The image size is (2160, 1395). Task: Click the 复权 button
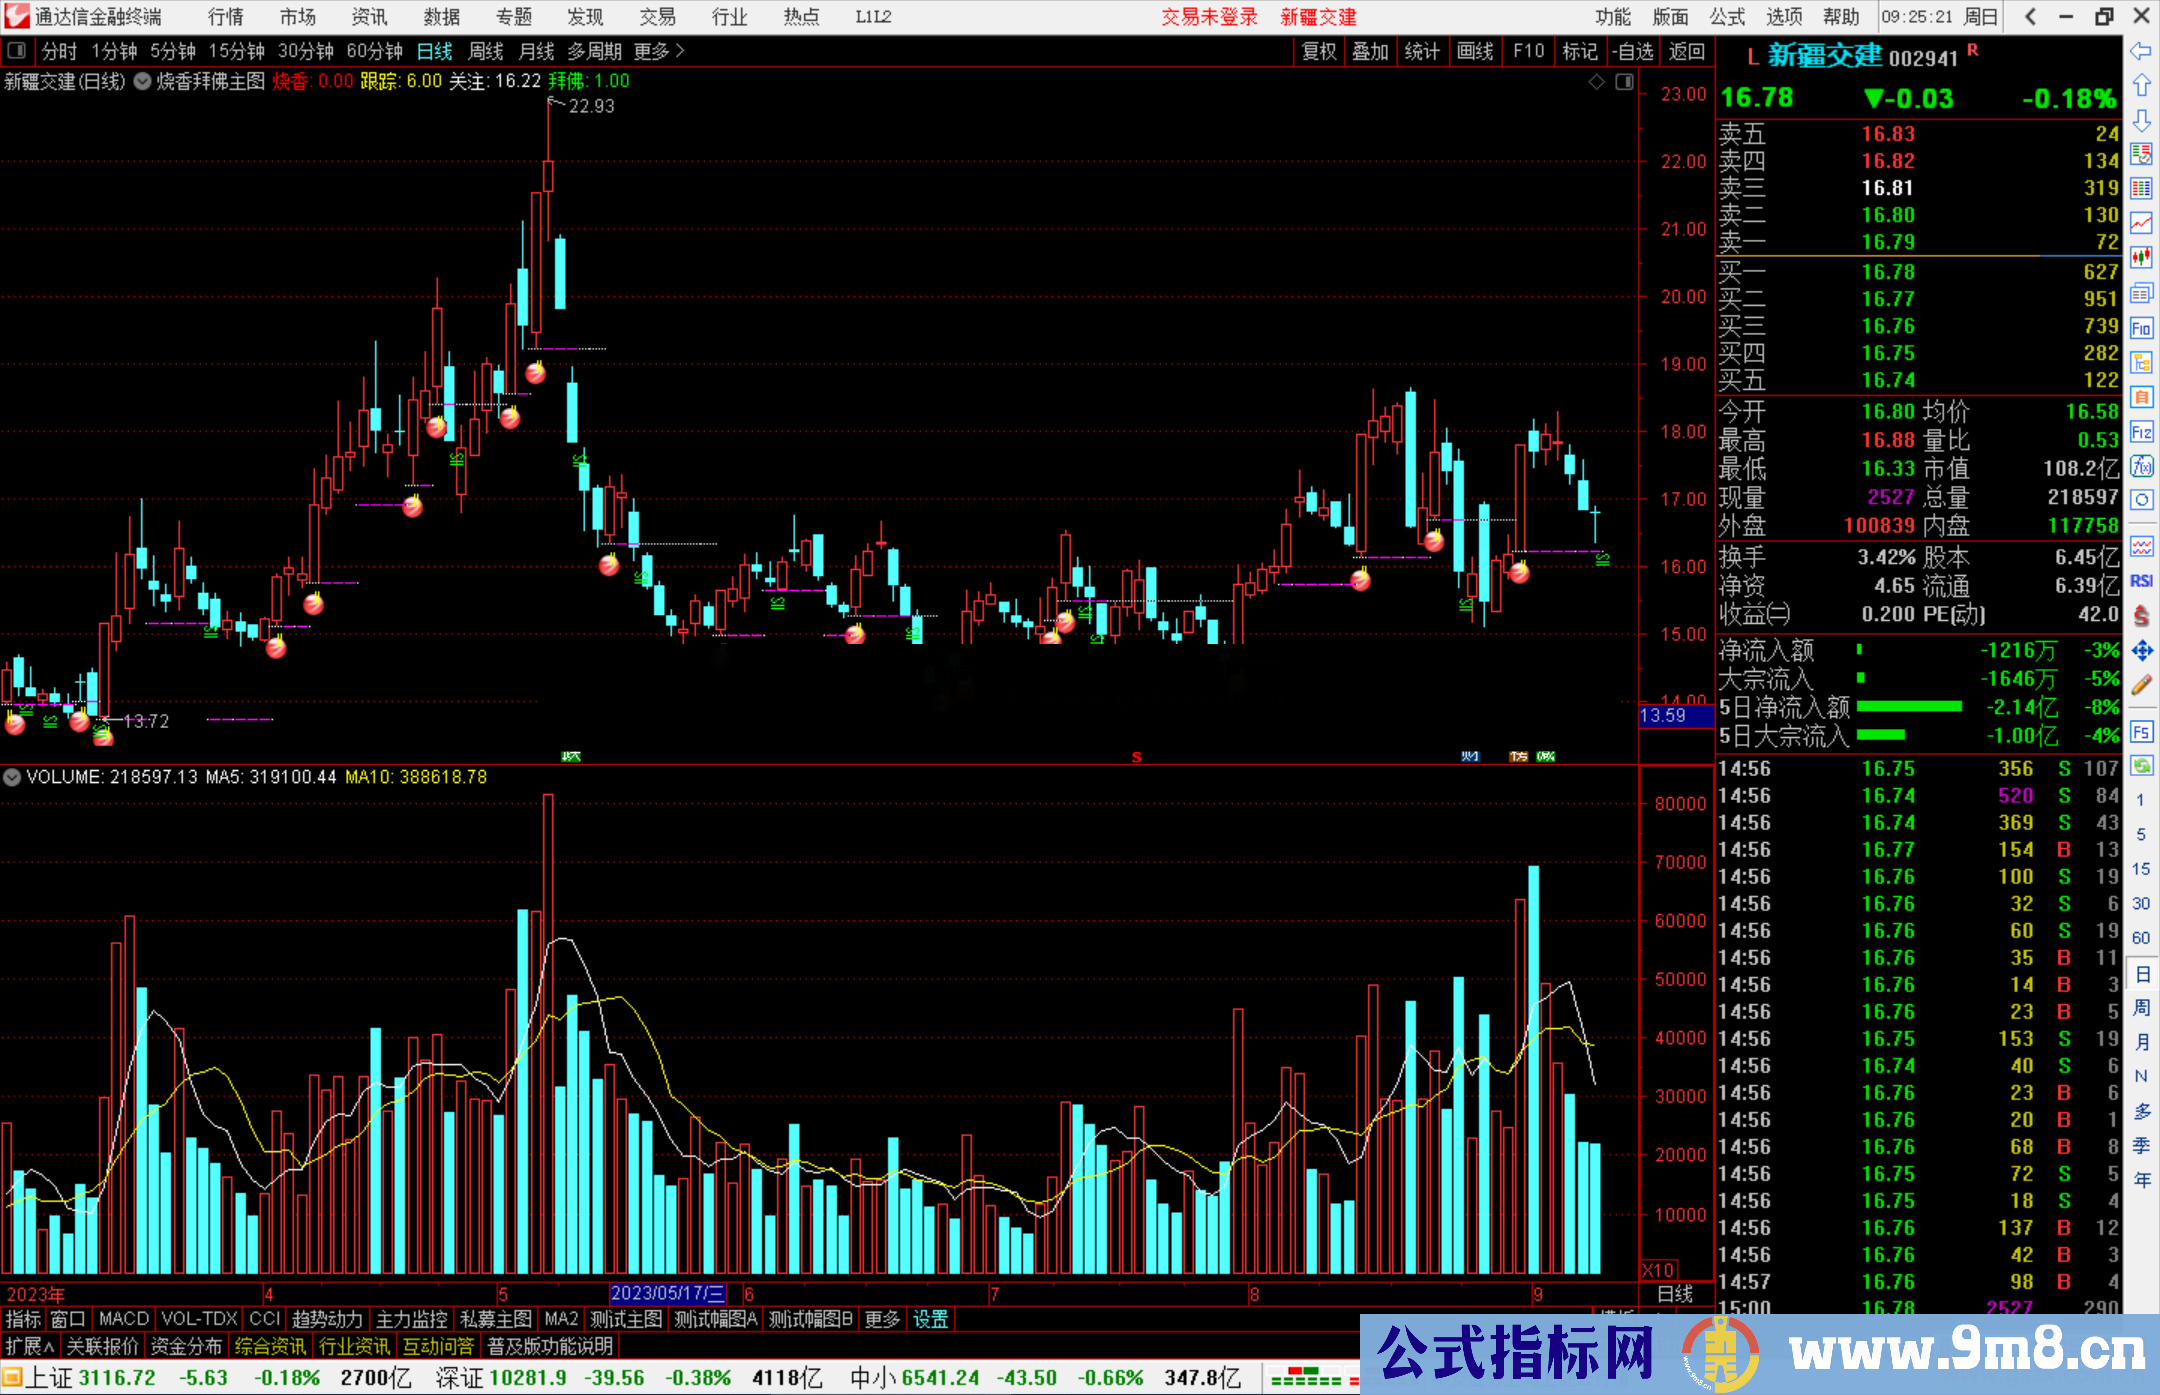click(1319, 51)
